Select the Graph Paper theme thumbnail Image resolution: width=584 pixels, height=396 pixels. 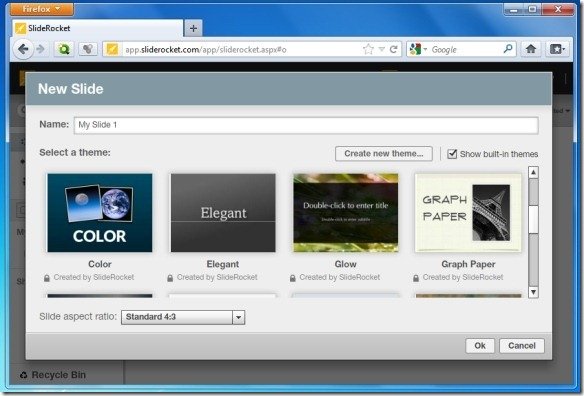click(468, 213)
